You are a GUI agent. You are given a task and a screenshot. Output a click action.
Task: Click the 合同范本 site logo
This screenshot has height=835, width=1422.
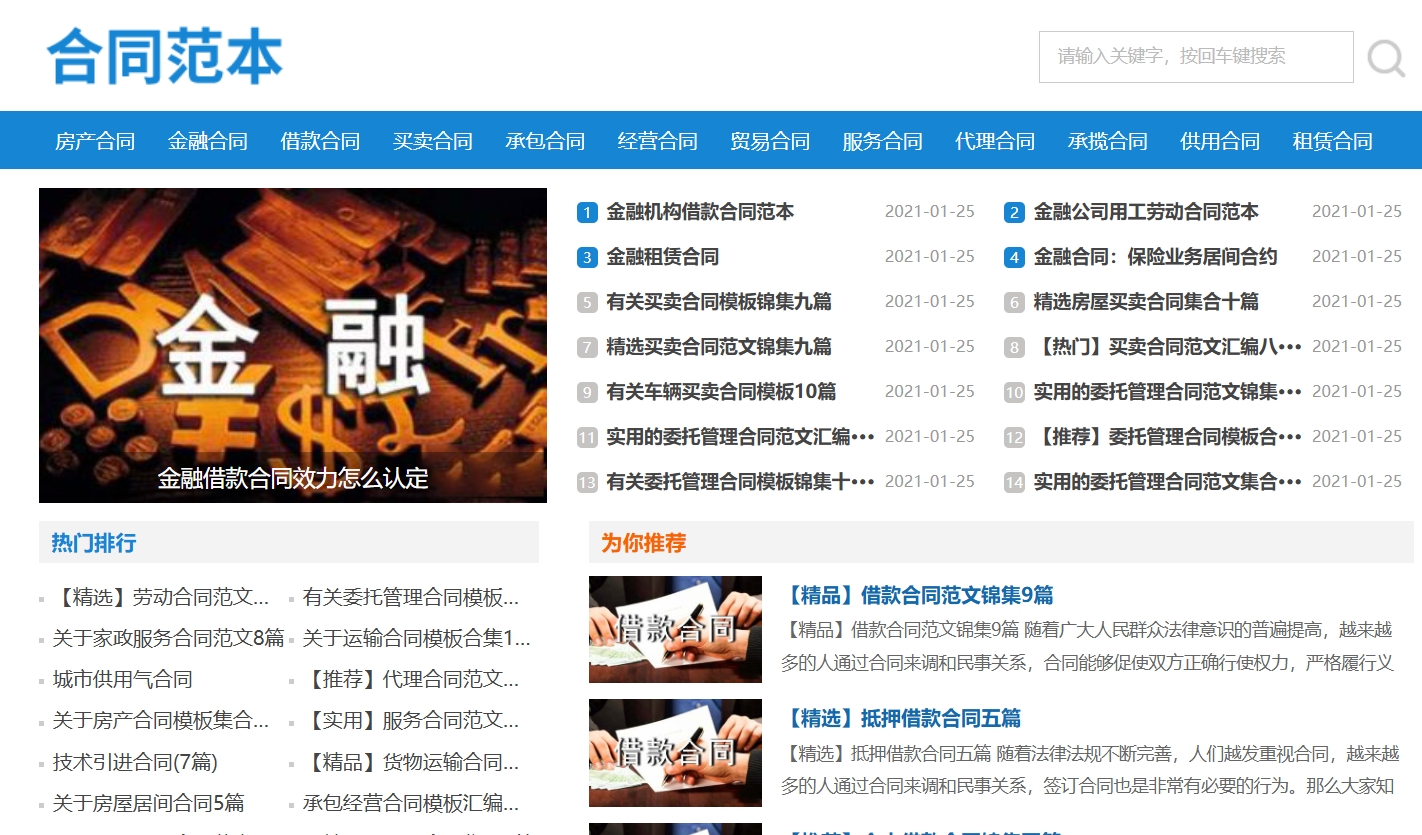pos(165,56)
